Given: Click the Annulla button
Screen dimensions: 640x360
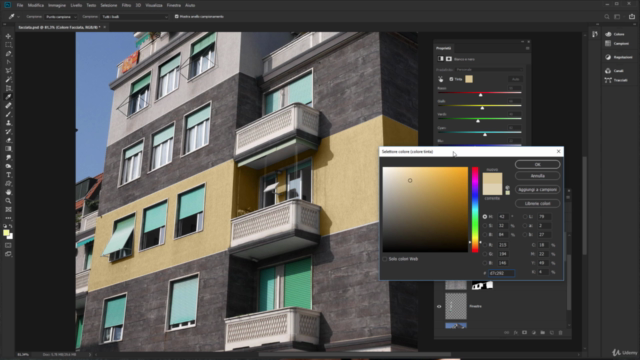Looking at the screenshot, I should pos(538,176).
